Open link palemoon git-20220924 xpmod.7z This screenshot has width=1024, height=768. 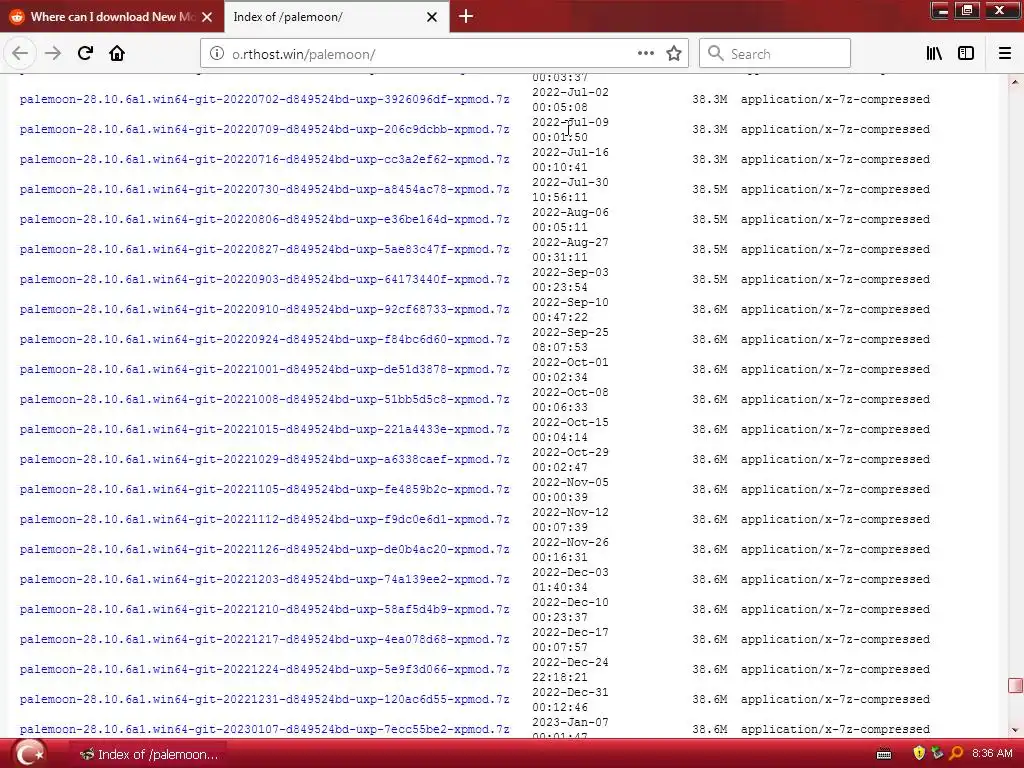264,340
